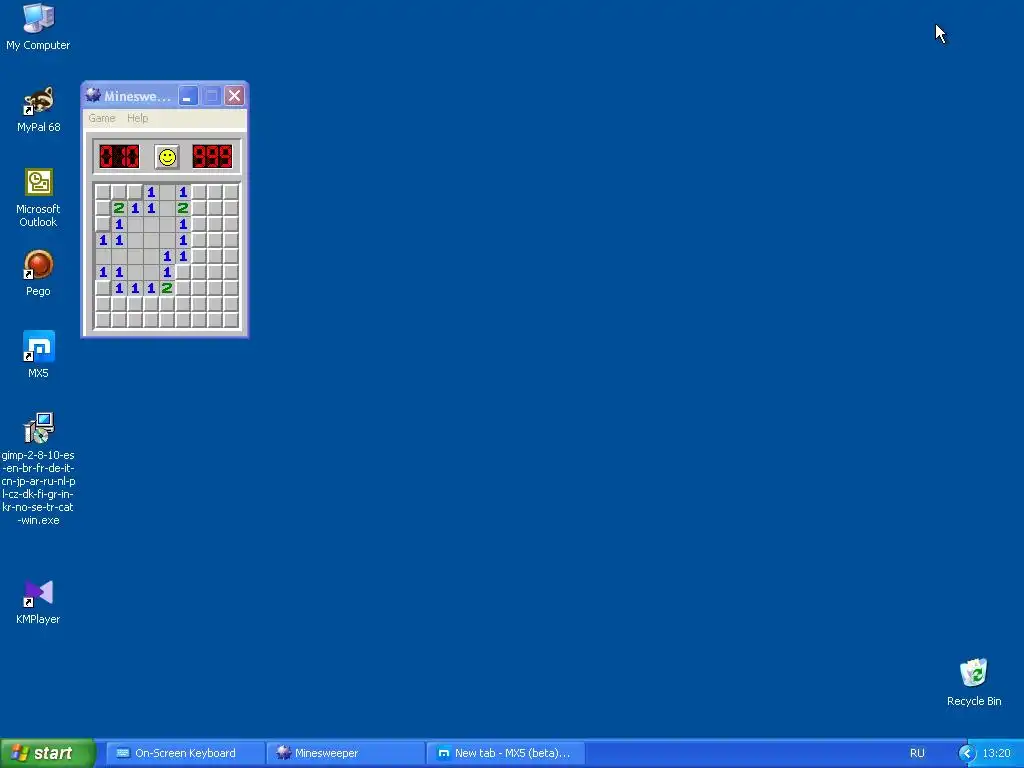Image resolution: width=1024 pixels, height=768 pixels.
Task: Click the red 999 timer display
Action: [x=212, y=157]
